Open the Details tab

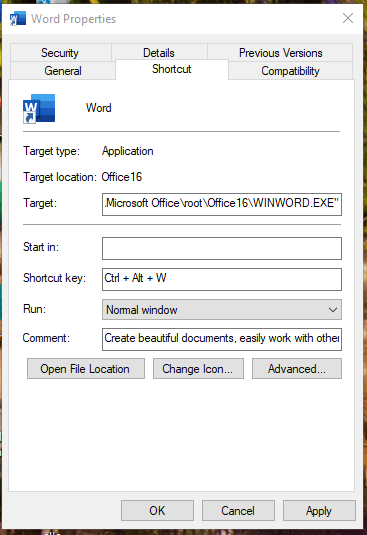(159, 53)
